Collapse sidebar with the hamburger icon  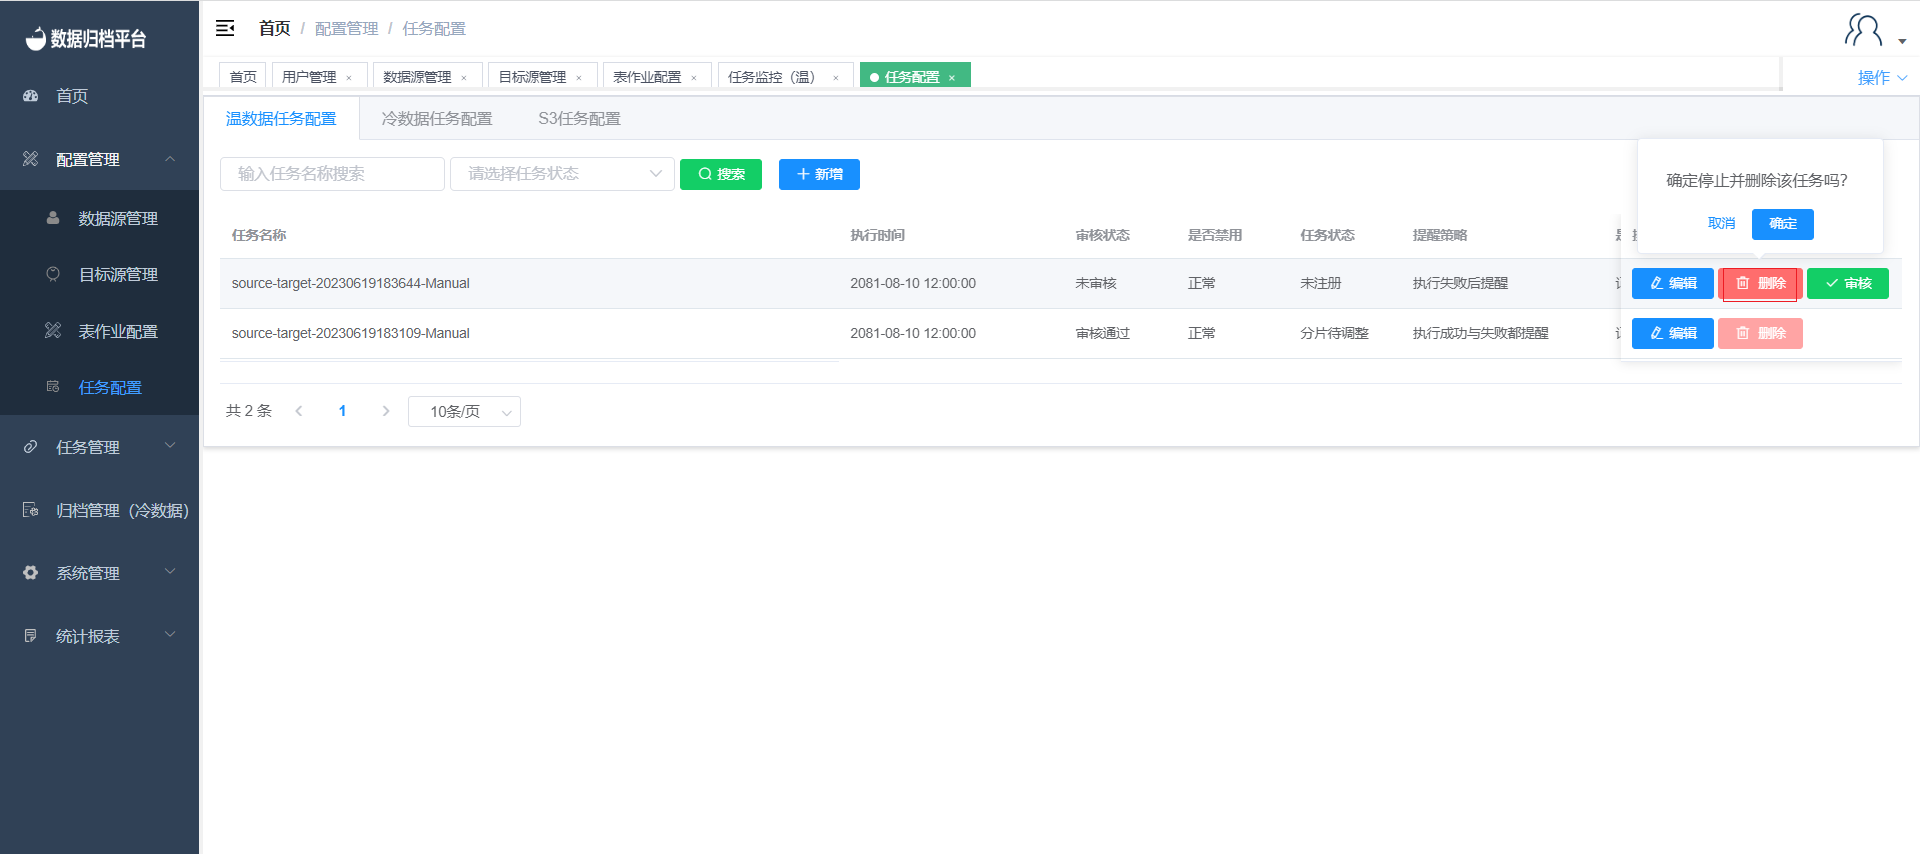(x=225, y=28)
